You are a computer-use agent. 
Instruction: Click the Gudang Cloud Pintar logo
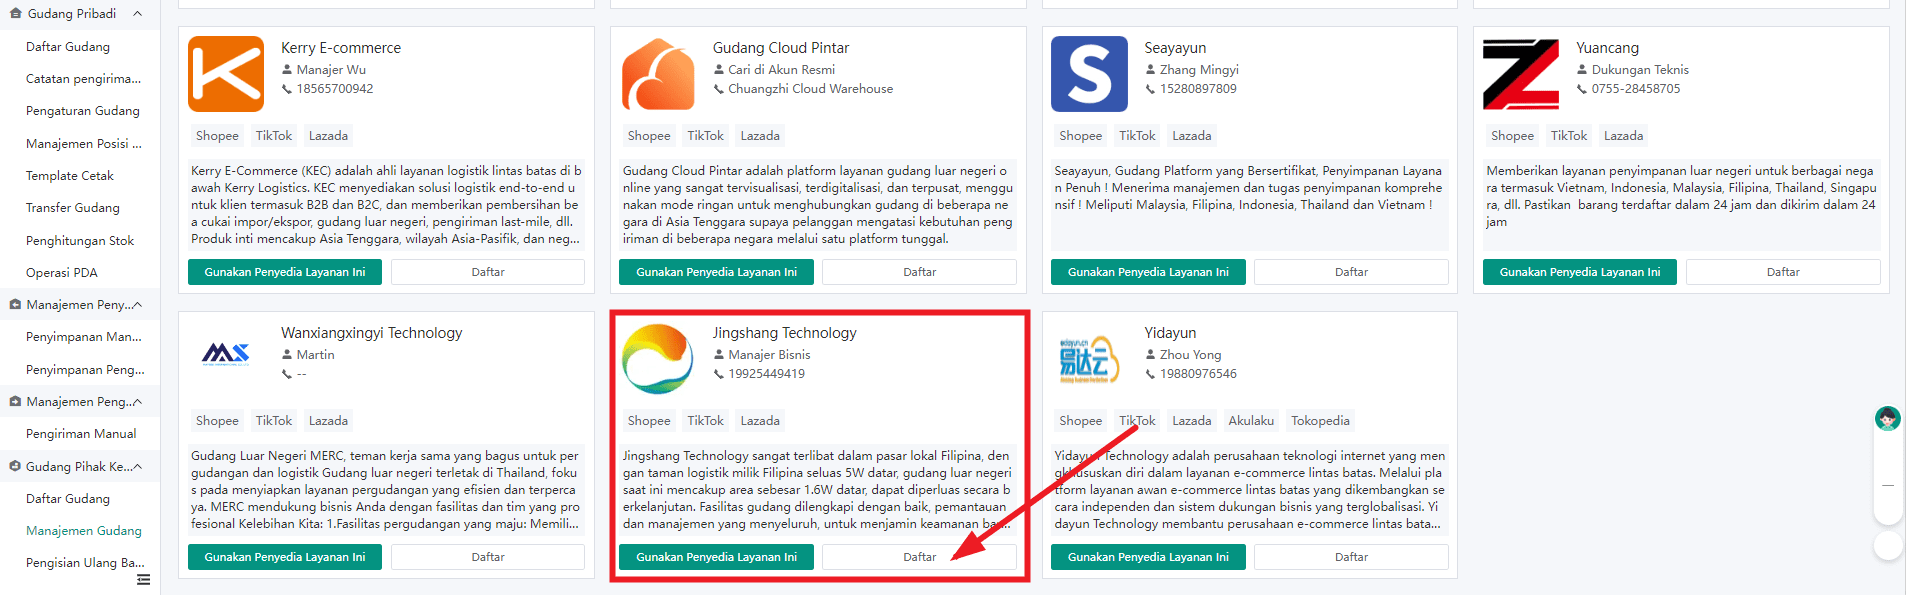[x=658, y=74]
